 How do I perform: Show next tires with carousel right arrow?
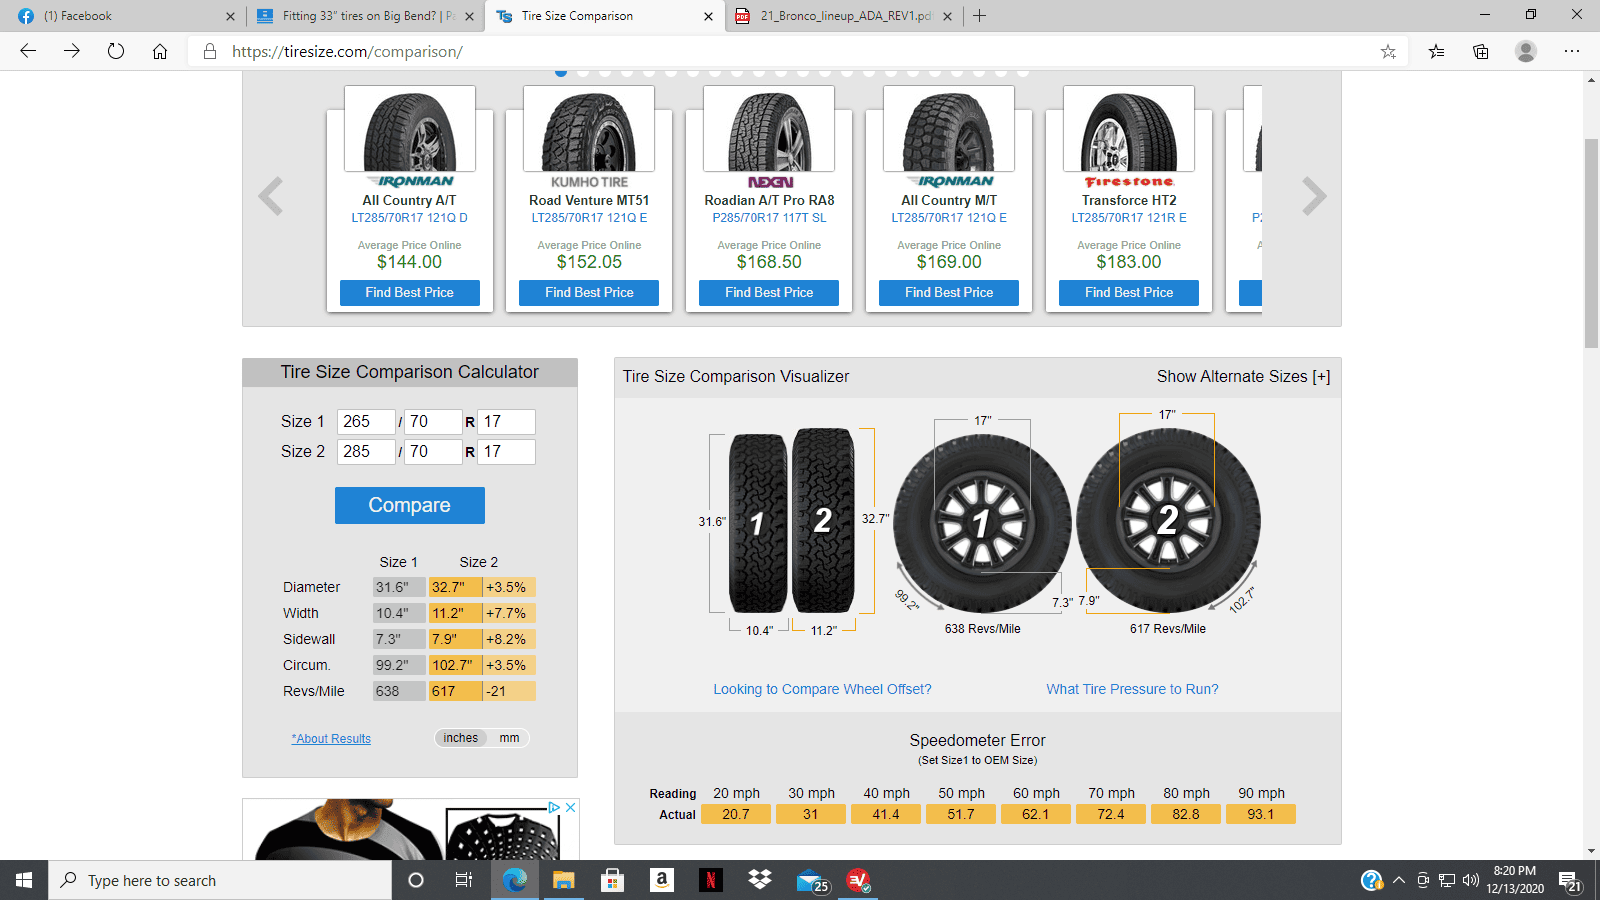(1314, 196)
